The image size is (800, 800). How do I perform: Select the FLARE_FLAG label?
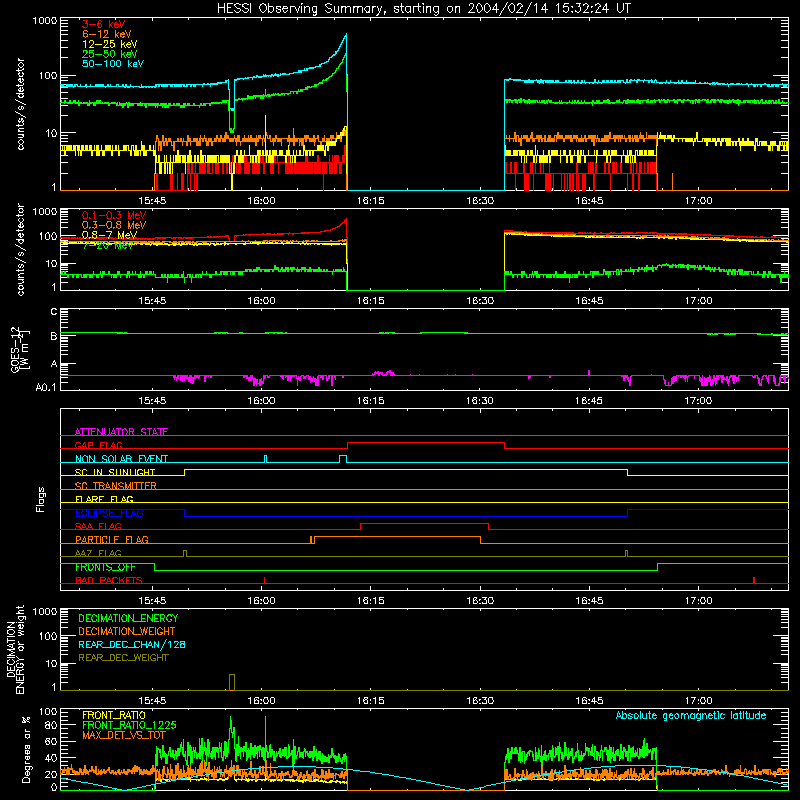click(x=104, y=499)
